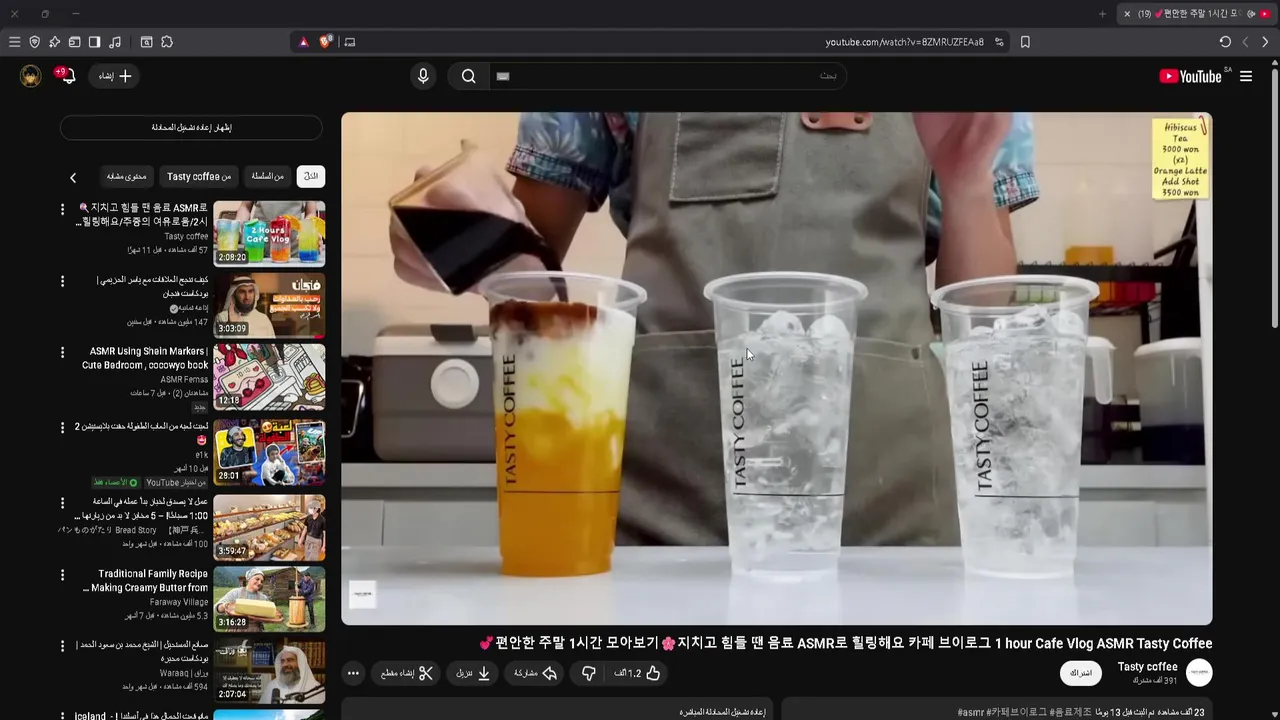Open the ASMR Shein Markers coloring thumbnail
The height and width of the screenshot is (720, 1280).
[x=269, y=377]
